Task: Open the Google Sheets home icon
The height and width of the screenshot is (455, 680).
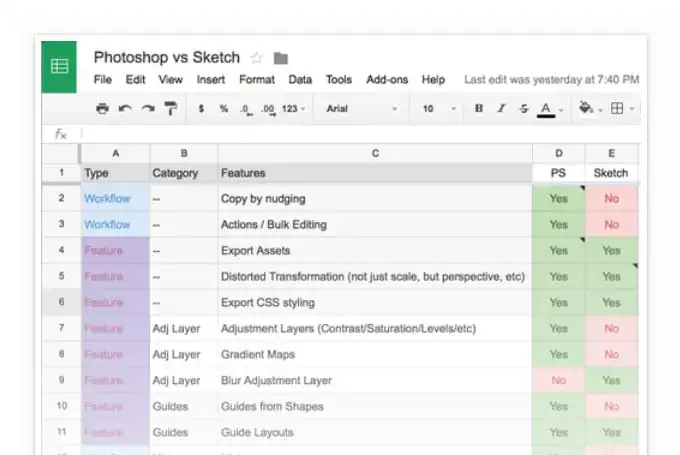Action: [x=59, y=67]
